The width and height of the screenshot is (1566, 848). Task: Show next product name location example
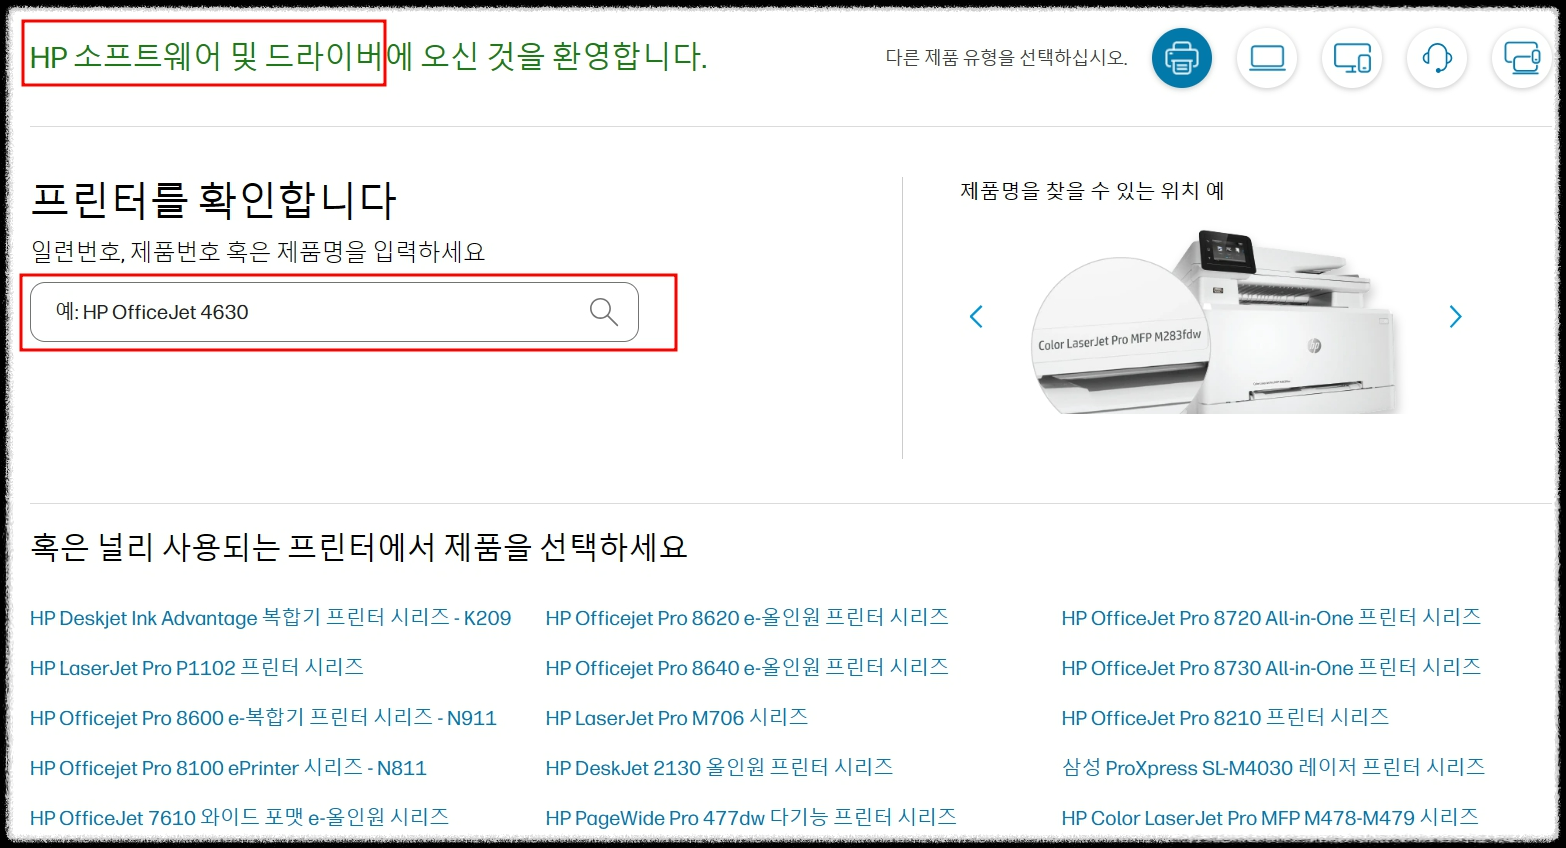(1455, 317)
